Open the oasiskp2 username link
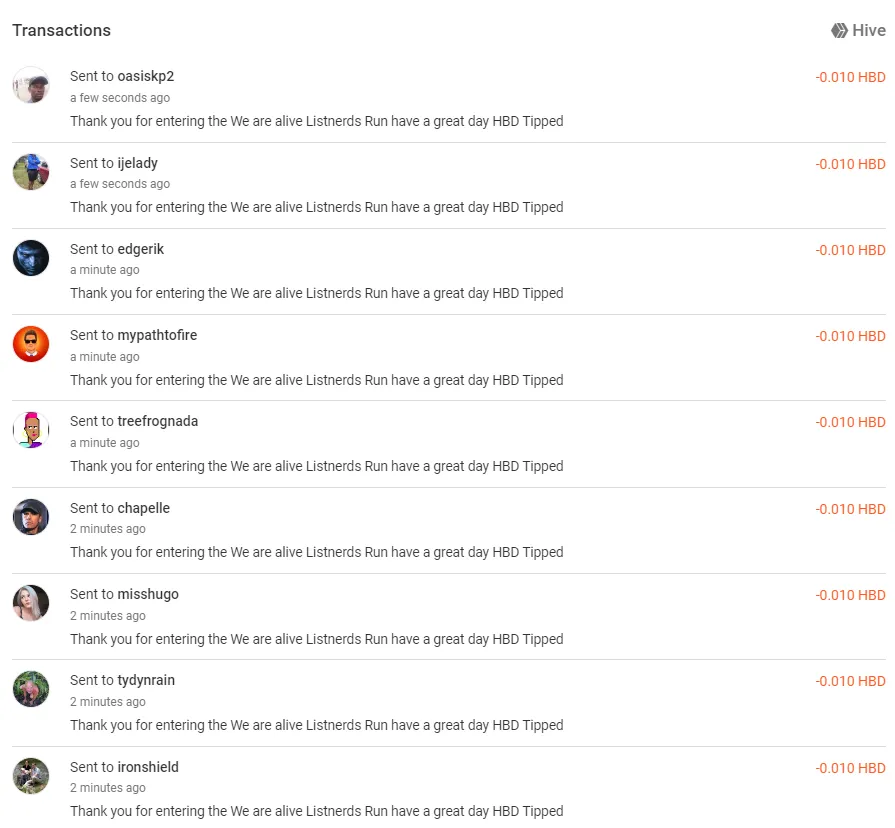895x828 pixels. click(146, 76)
